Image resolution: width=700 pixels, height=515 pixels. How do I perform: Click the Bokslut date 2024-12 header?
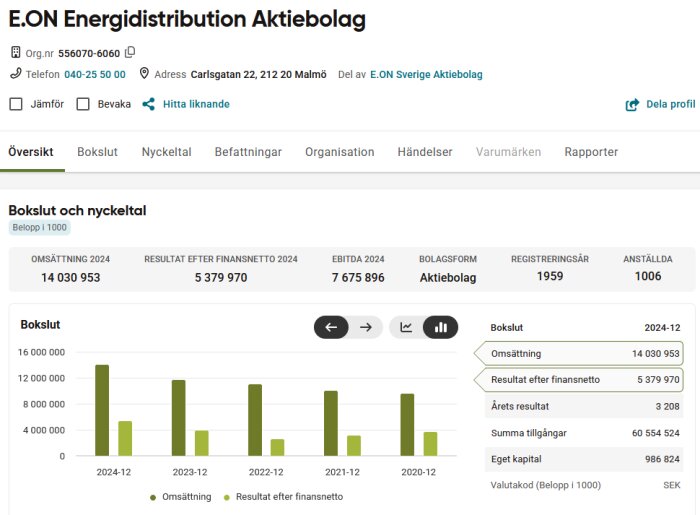tap(662, 328)
